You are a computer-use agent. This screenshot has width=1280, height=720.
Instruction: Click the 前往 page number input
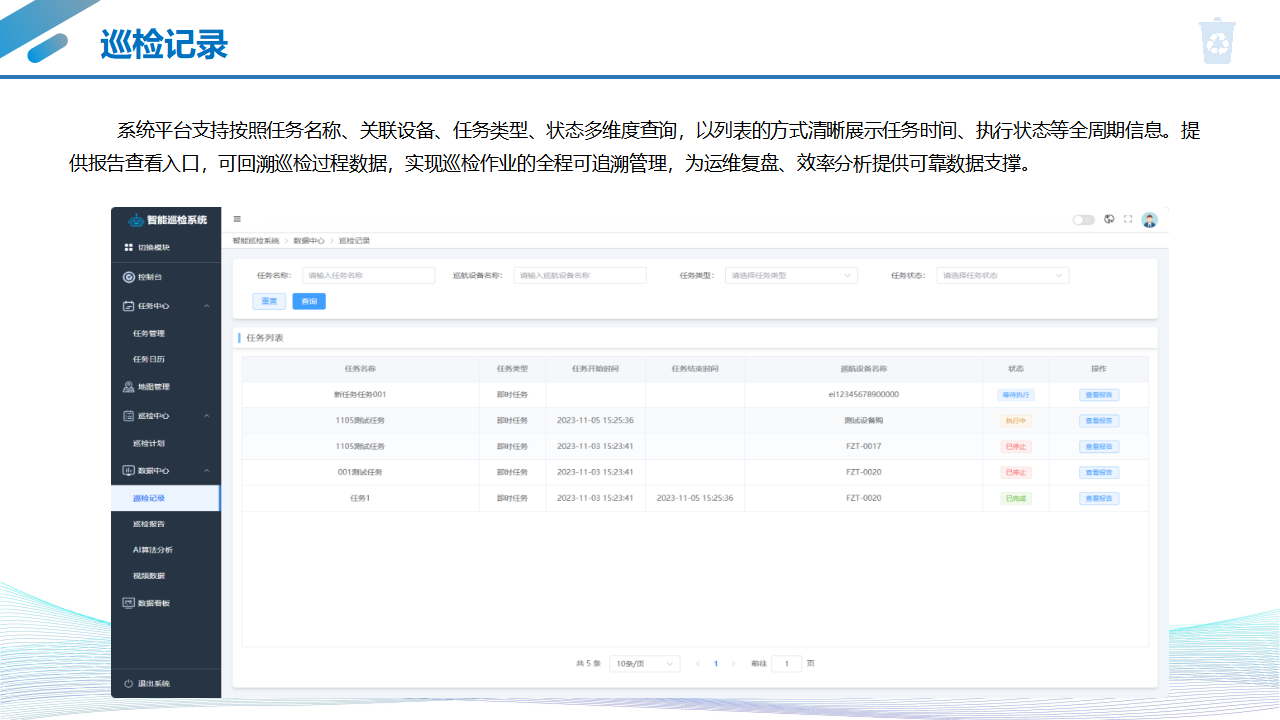(x=786, y=663)
